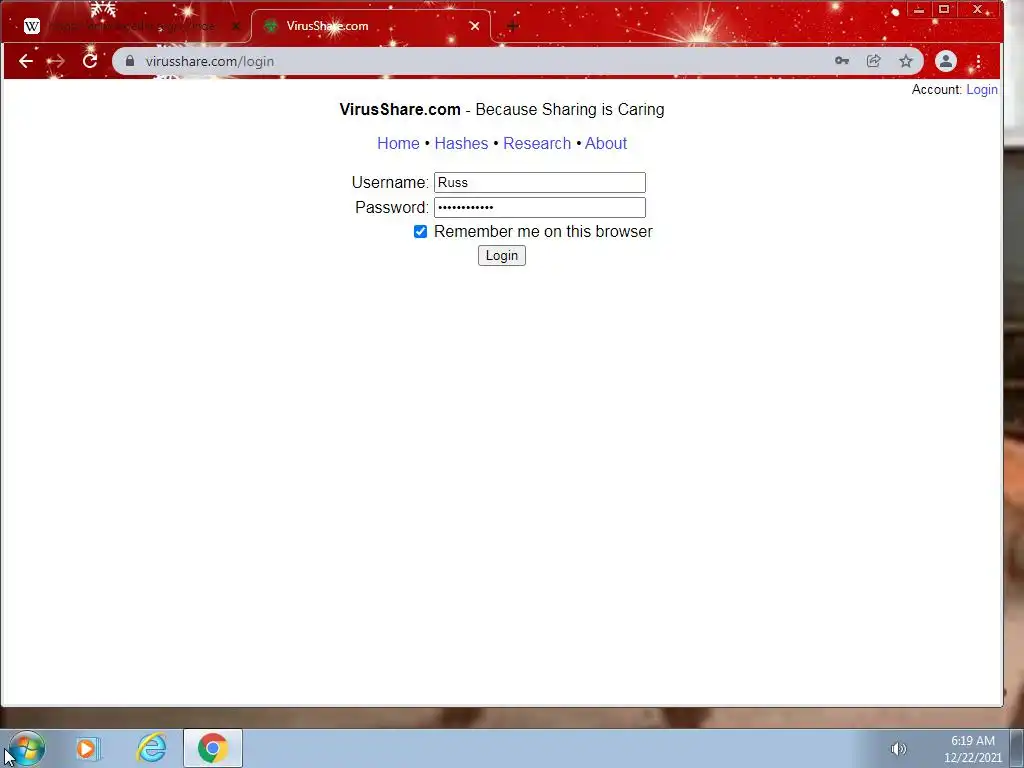Open the Hashes link
Viewport: 1024px width, 768px height.
(x=461, y=143)
